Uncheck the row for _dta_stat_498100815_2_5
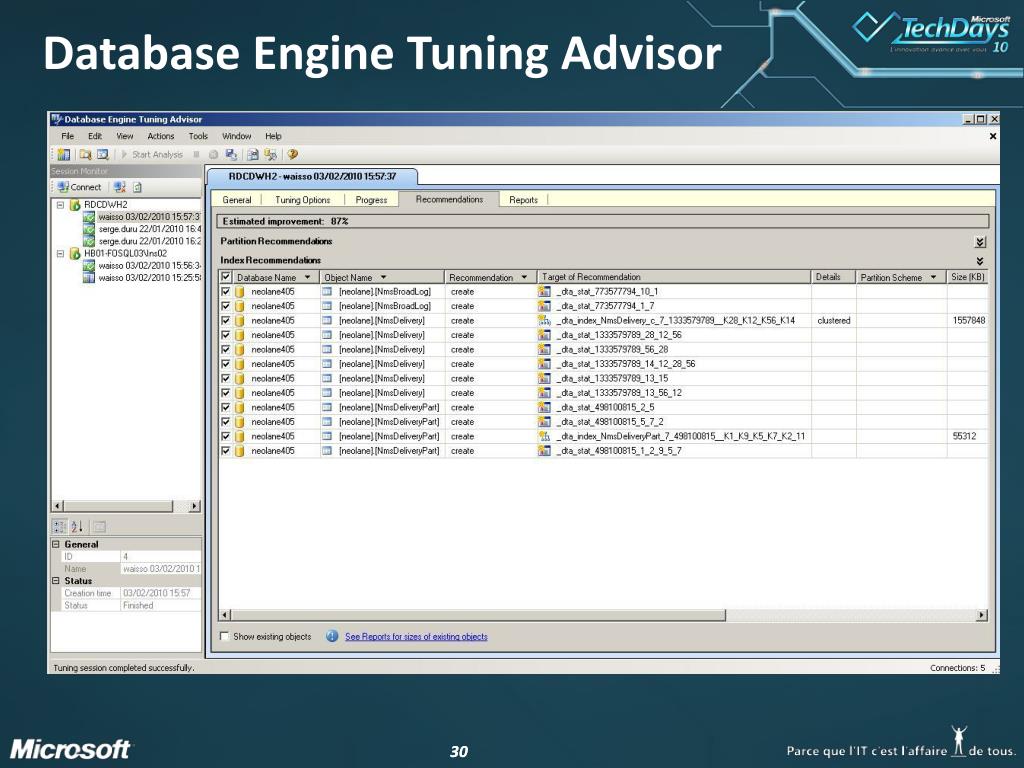The width and height of the screenshot is (1024, 768). click(x=226, y=408)
